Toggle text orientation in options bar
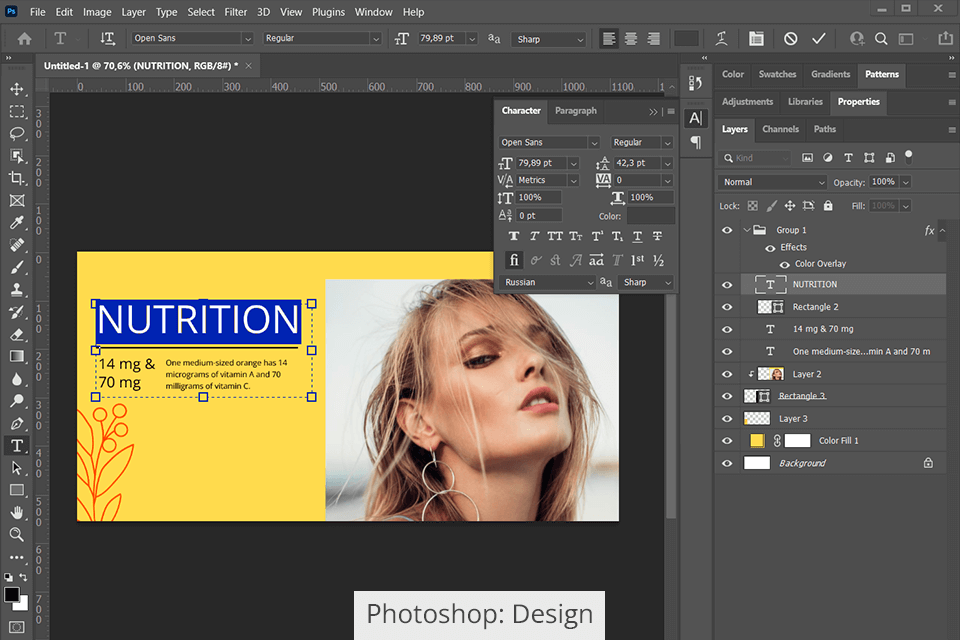This screenshot has height=640, width=960. tap(107, 39)
